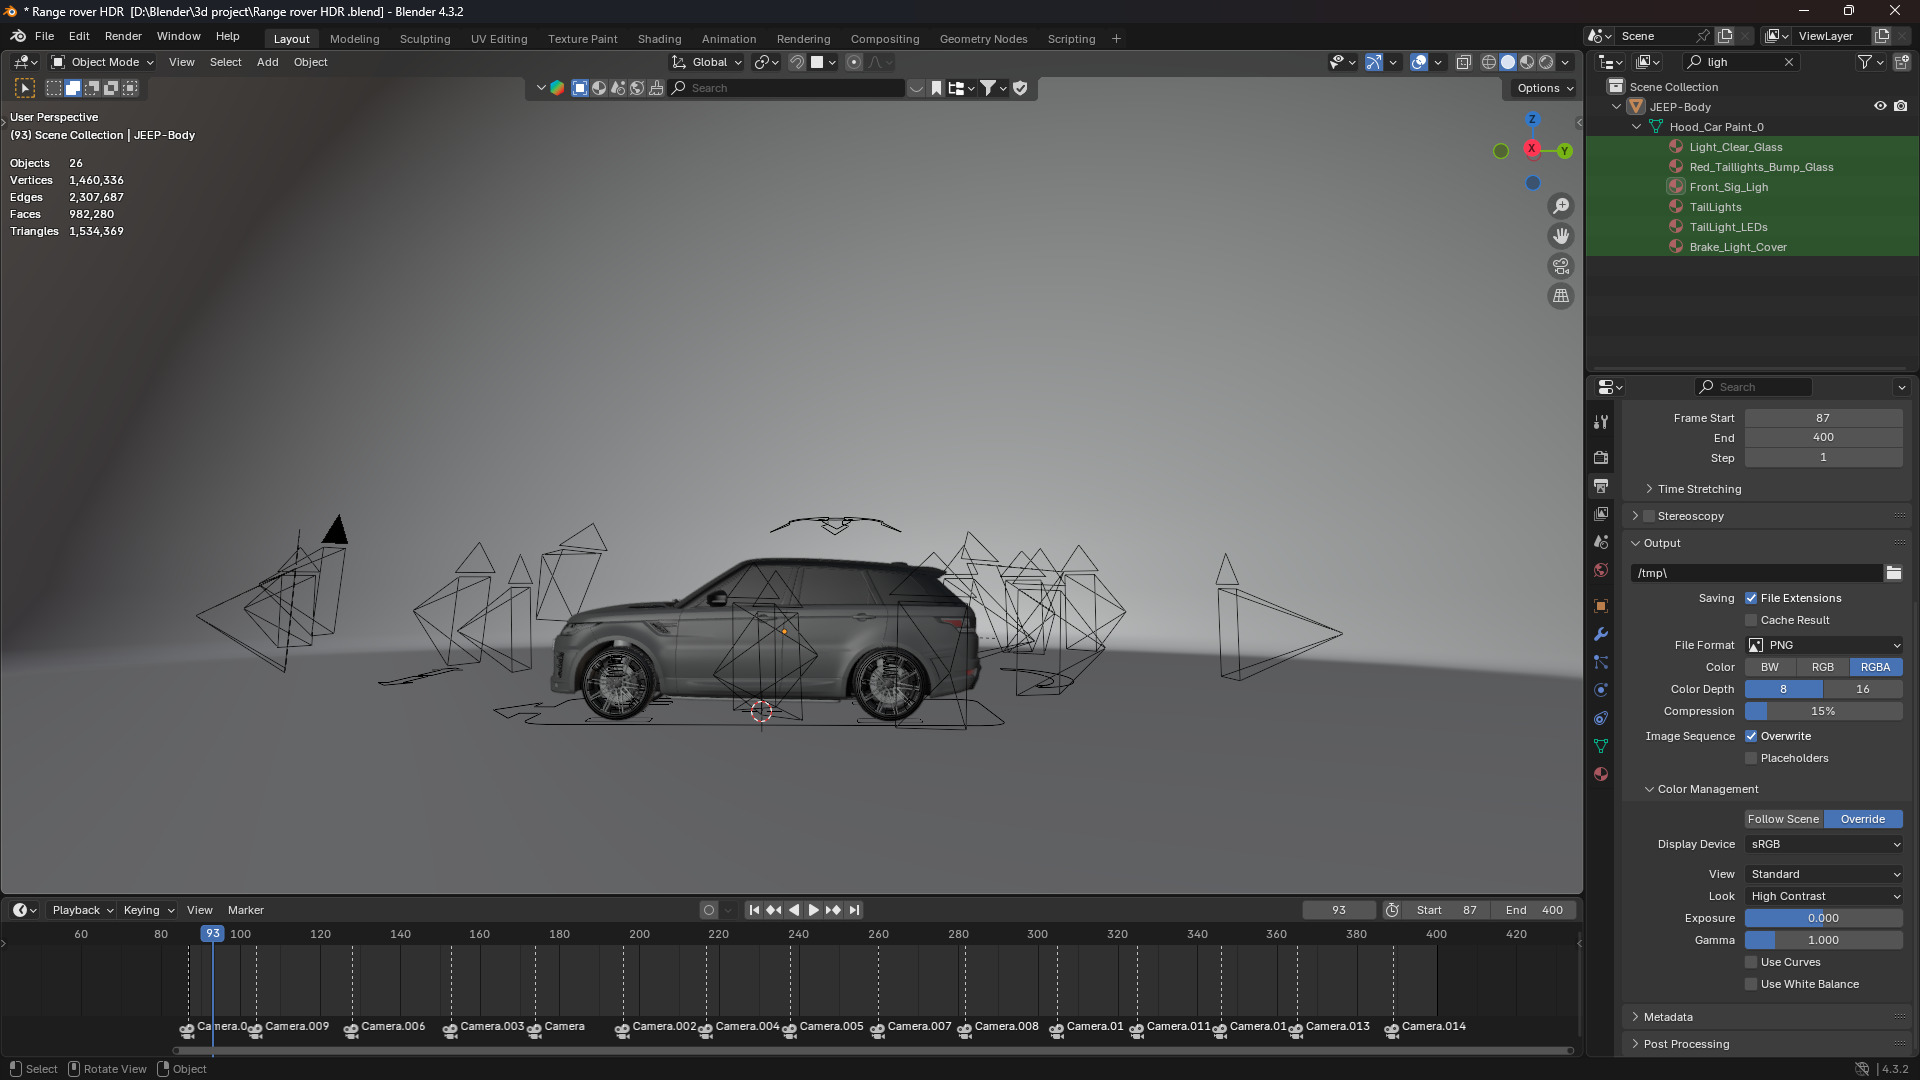Click the Compression 15% slider

[x=1824, y=711]
